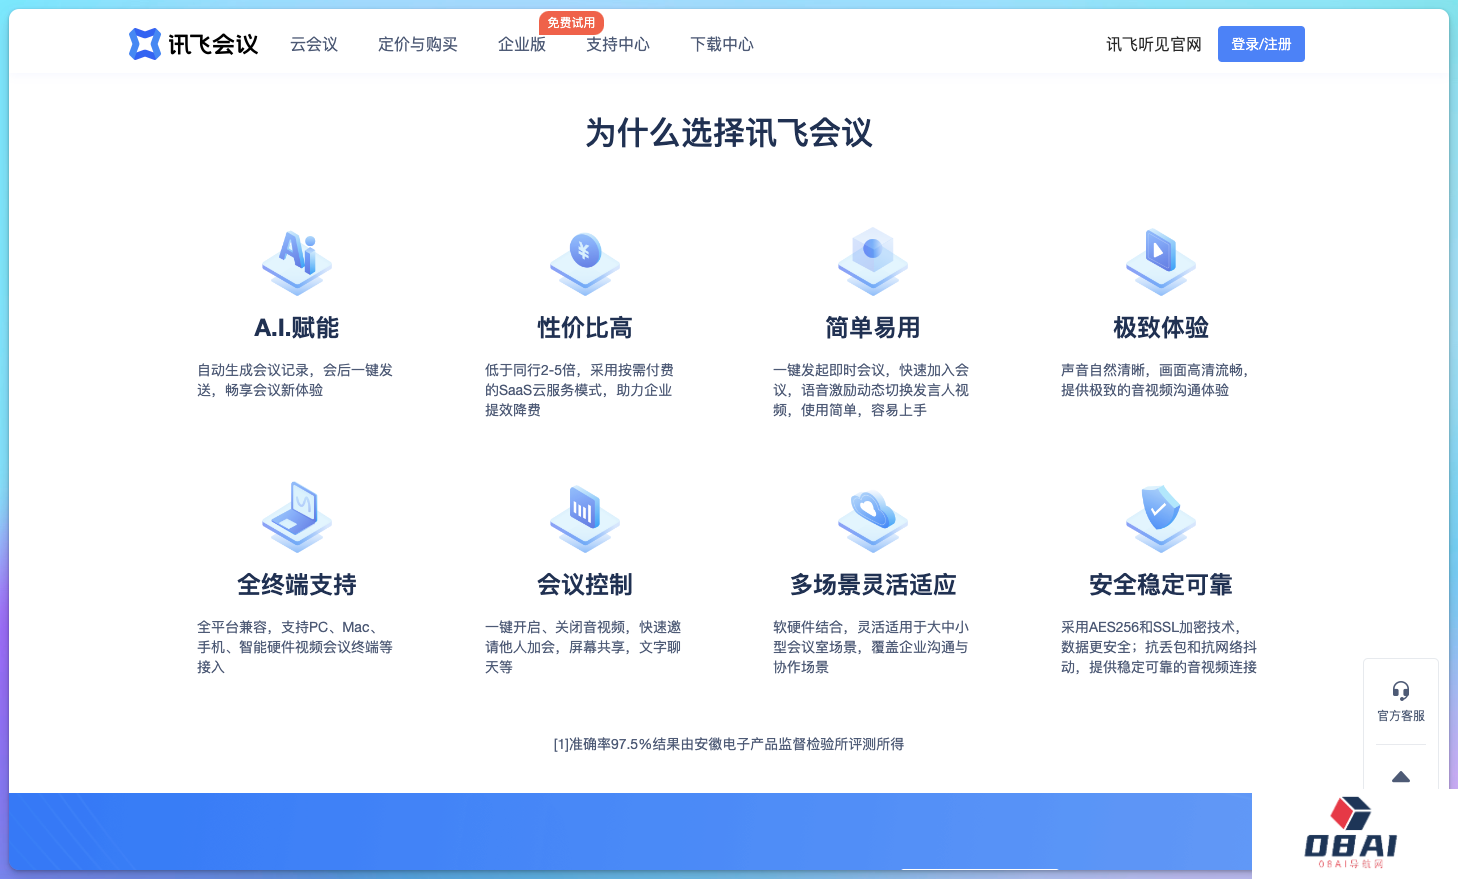Image resolution: width=1458 pixels, height=879 pixels.
Task: Click the 讯飞会议 logo icon
Action: [x=145, y=44]
